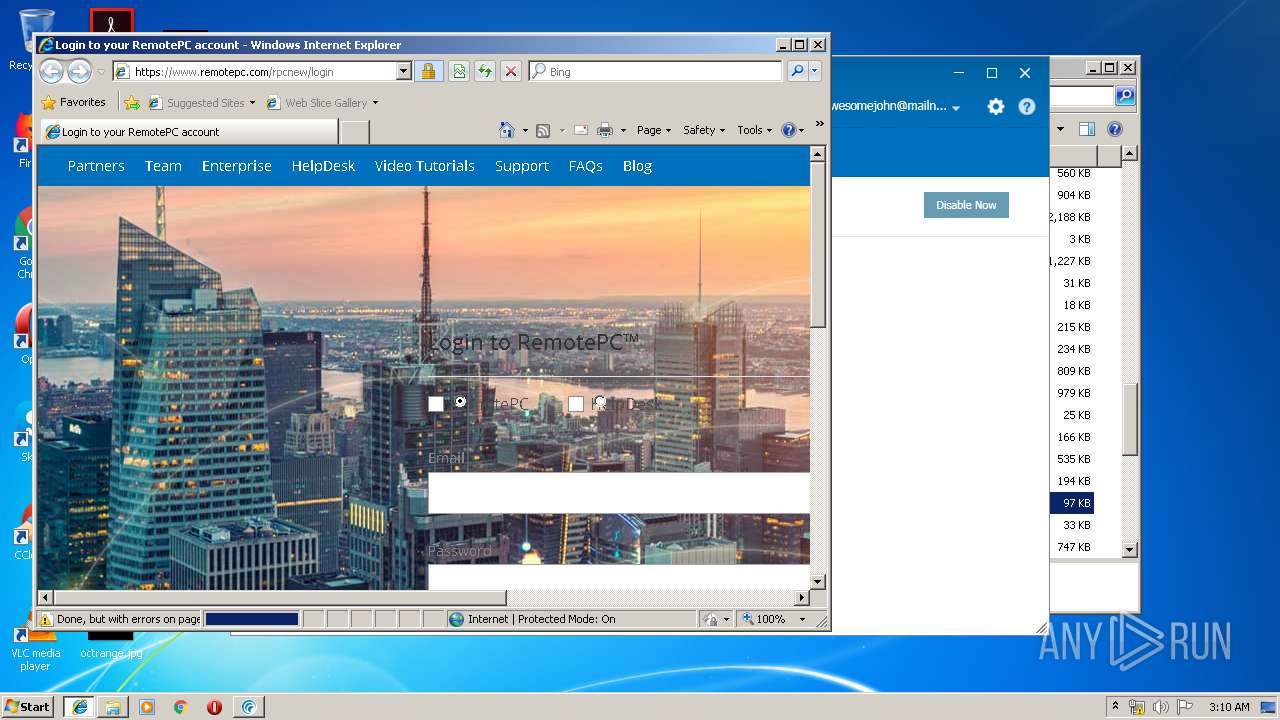Add page to Favorites bar icon
The height and width of the screenshot is (720, 1280).
131,102
